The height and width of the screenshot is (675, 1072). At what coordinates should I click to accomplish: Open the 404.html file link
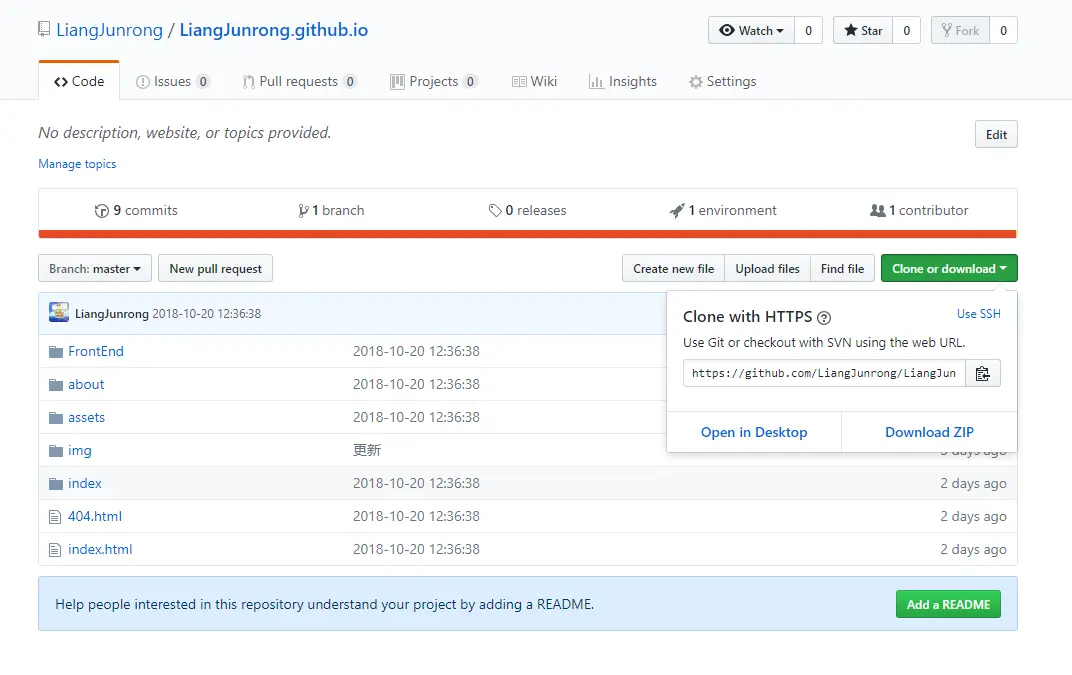click(x=95, y=516)
